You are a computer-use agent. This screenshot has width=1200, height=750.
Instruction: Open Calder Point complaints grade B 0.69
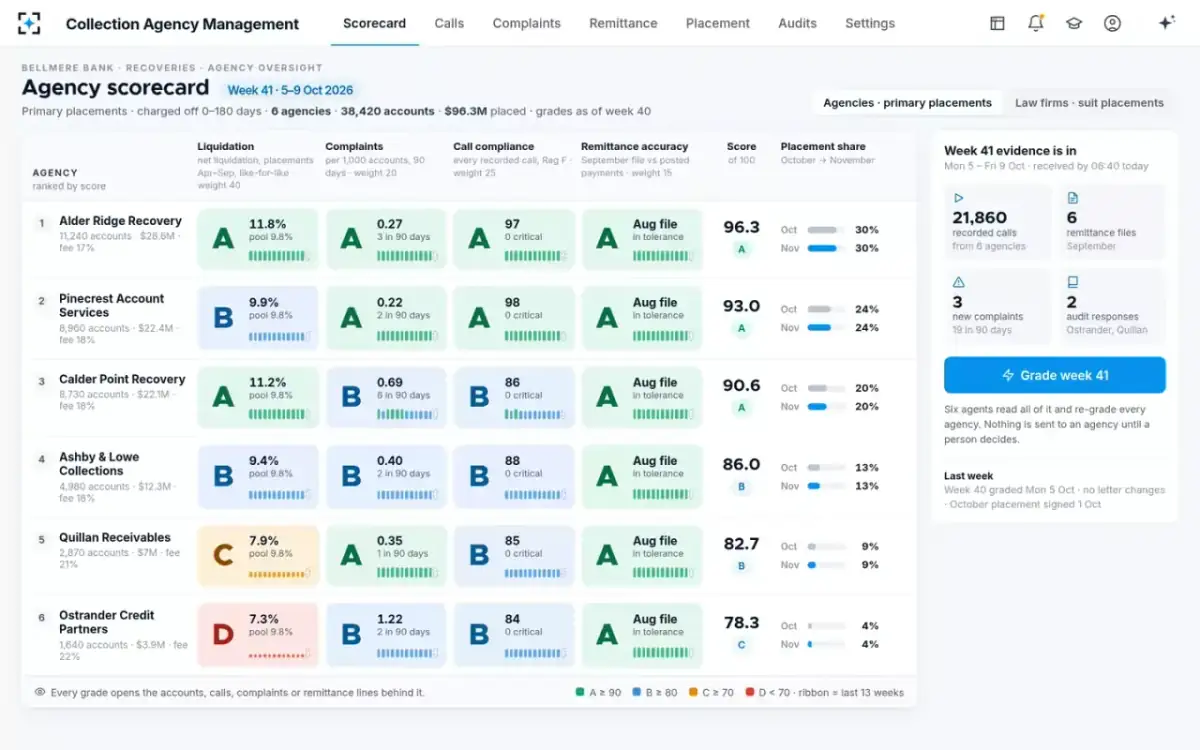tap(386, 397)
